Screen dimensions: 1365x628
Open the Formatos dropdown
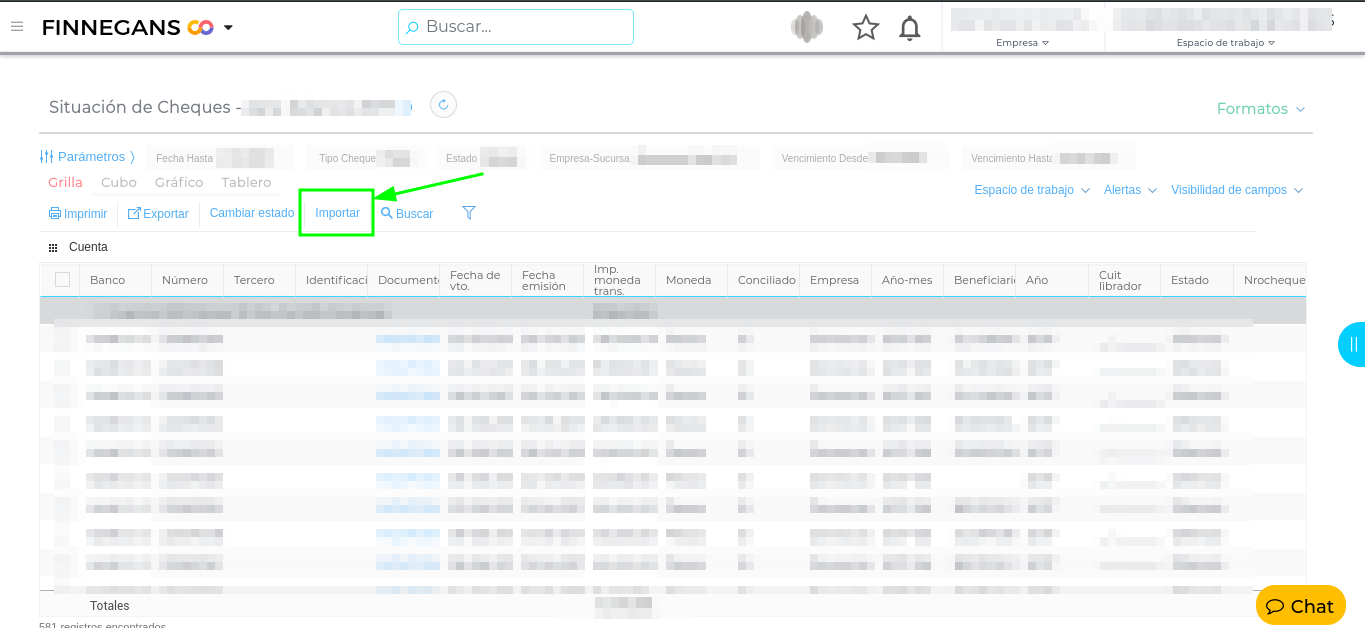1261,109
